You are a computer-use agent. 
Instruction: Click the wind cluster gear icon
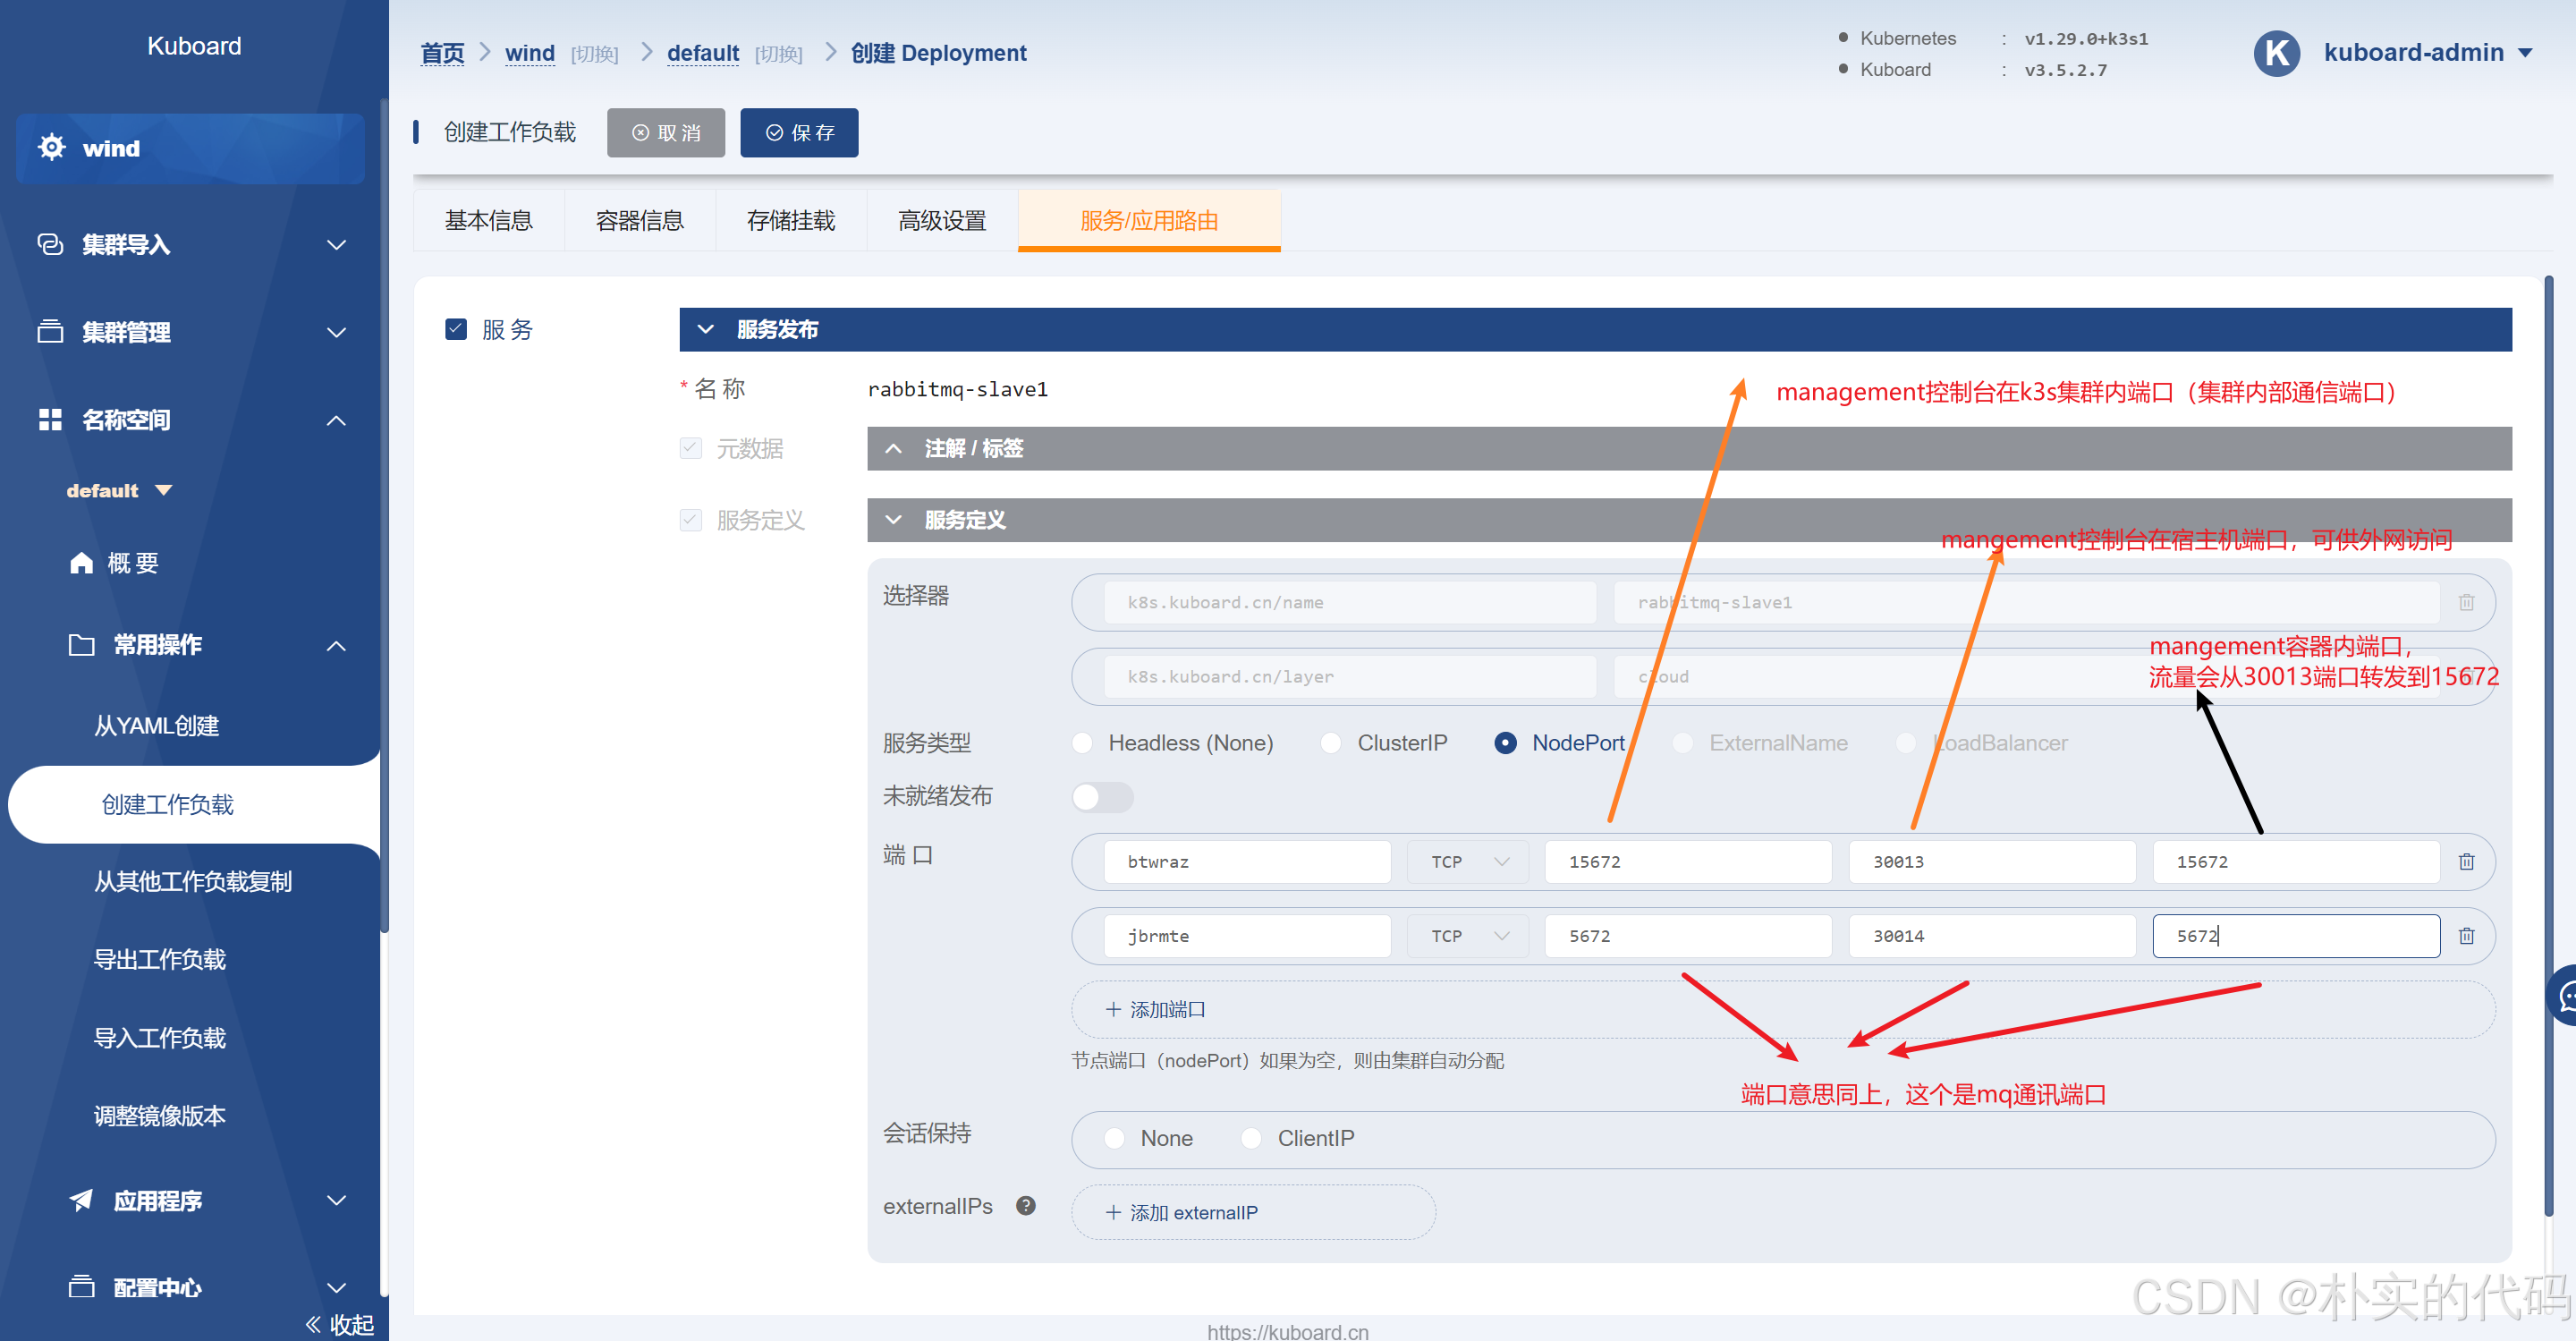point(51,147)
